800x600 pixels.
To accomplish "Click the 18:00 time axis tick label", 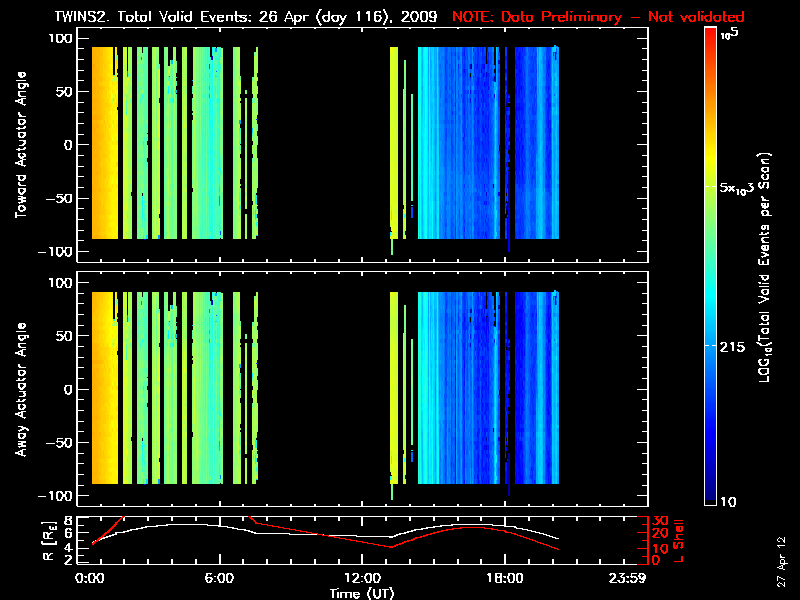I will [x=505, y=578].
